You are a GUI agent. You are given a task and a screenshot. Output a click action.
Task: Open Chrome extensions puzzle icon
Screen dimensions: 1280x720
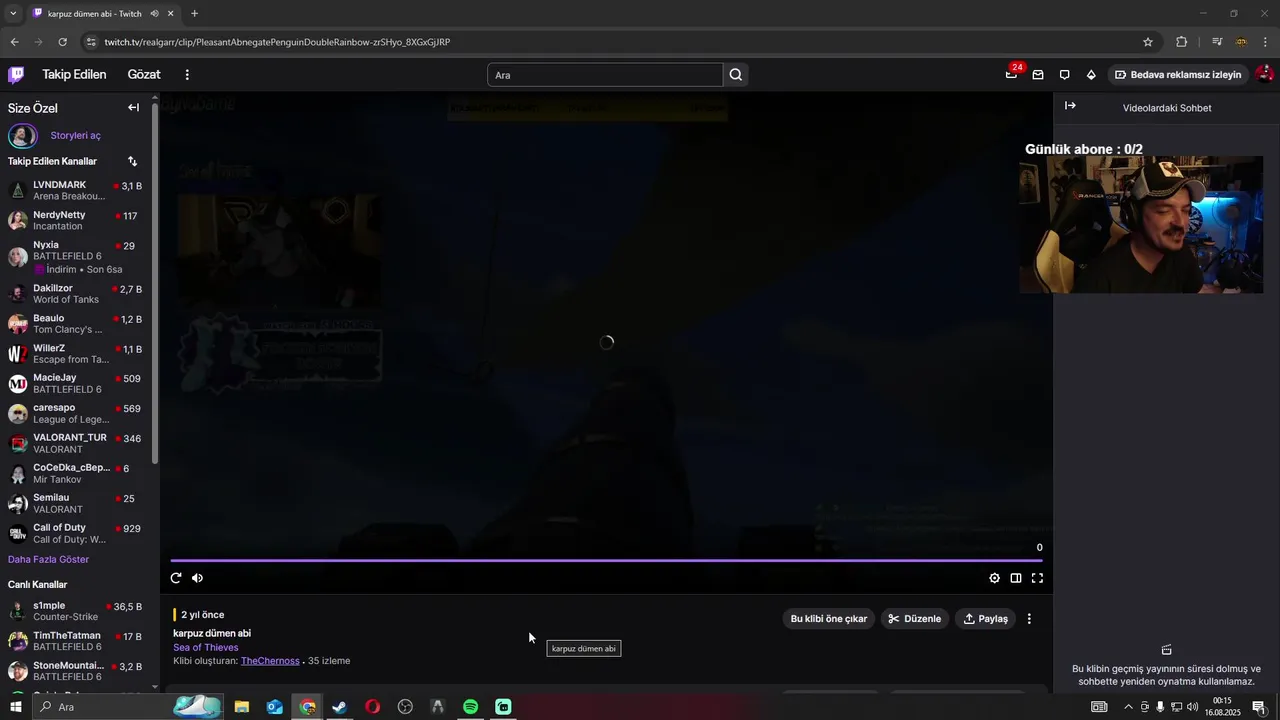point(1181,42)
